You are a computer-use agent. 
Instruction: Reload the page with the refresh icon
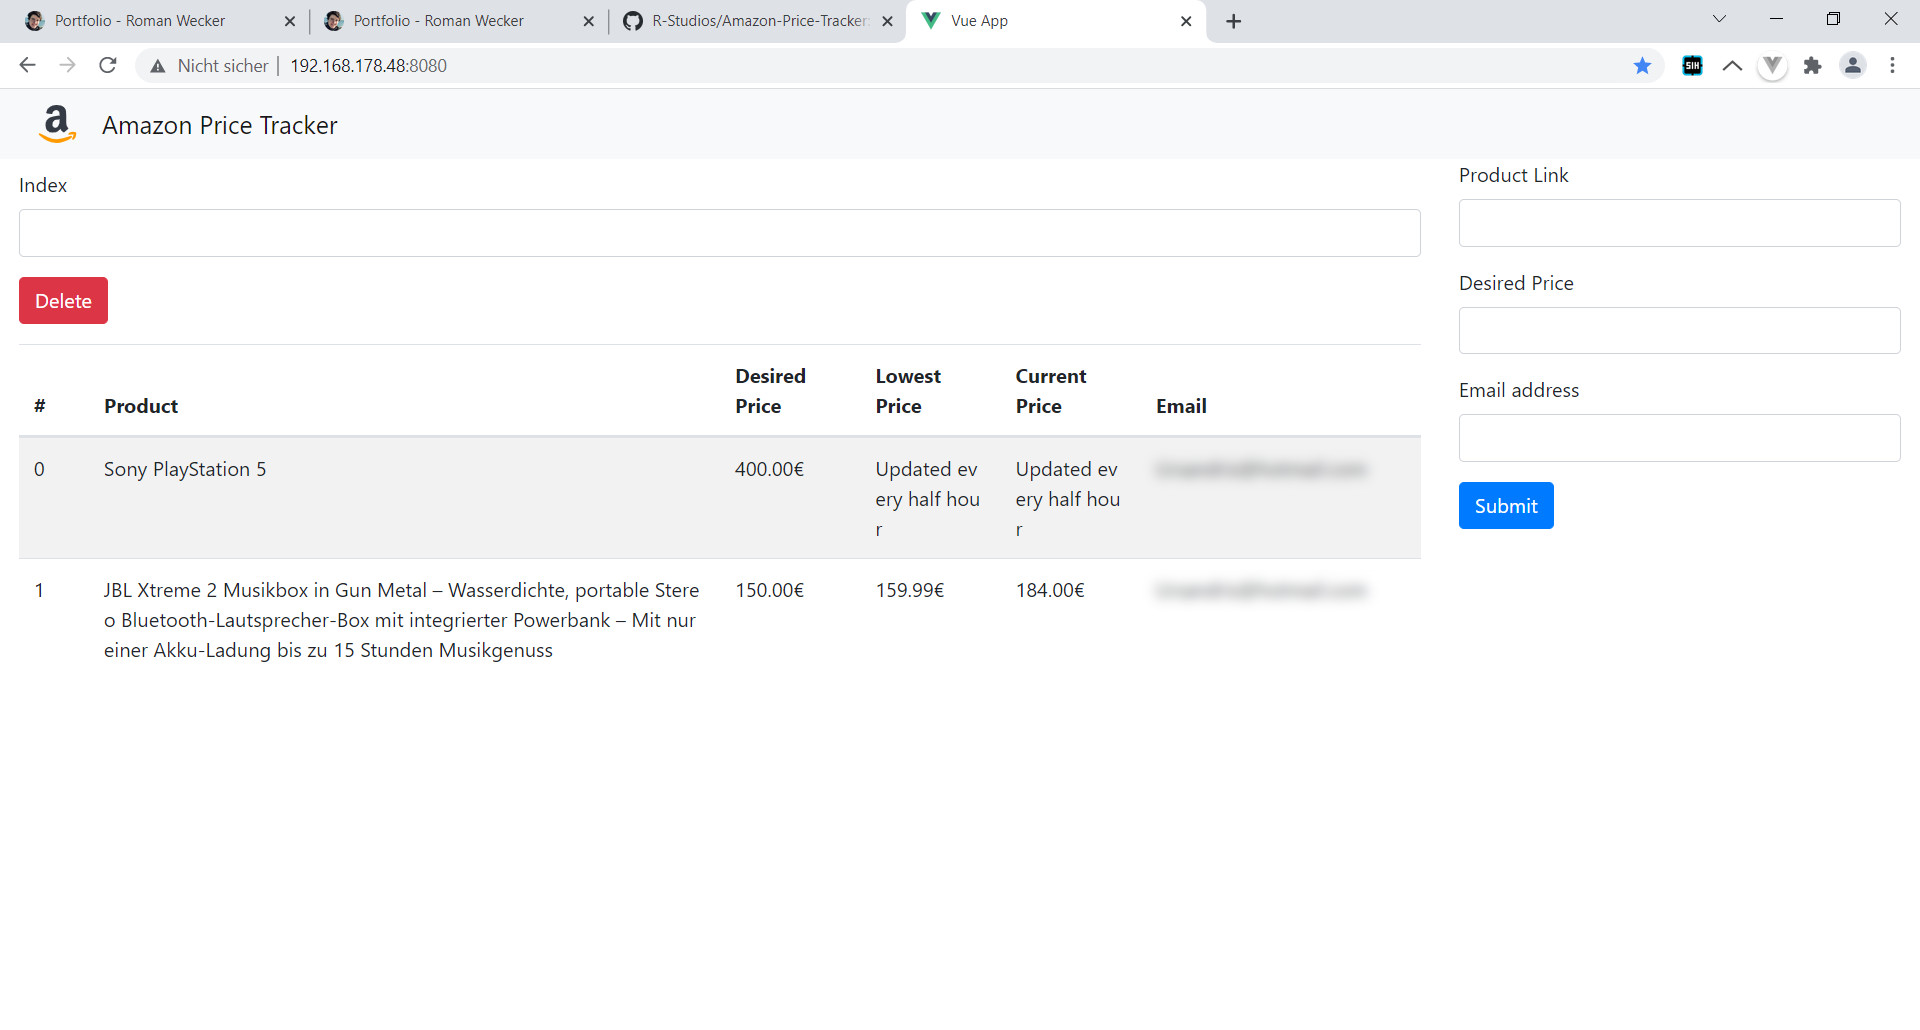[x=108, y=66]
